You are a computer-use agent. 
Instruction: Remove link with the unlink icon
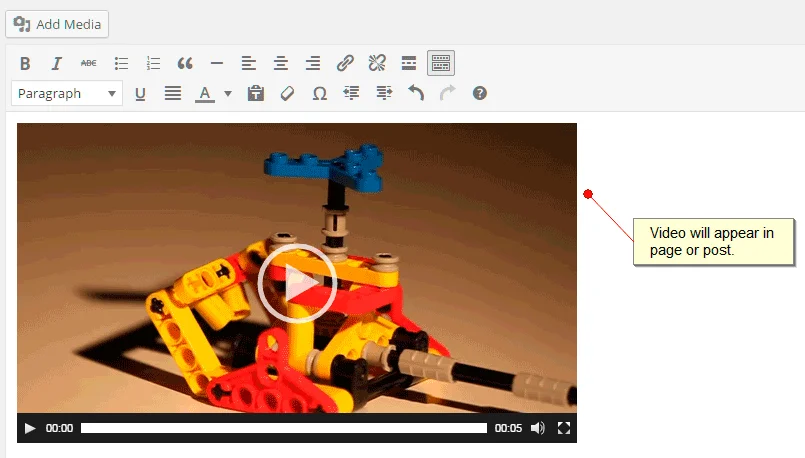tap(377, 63)
